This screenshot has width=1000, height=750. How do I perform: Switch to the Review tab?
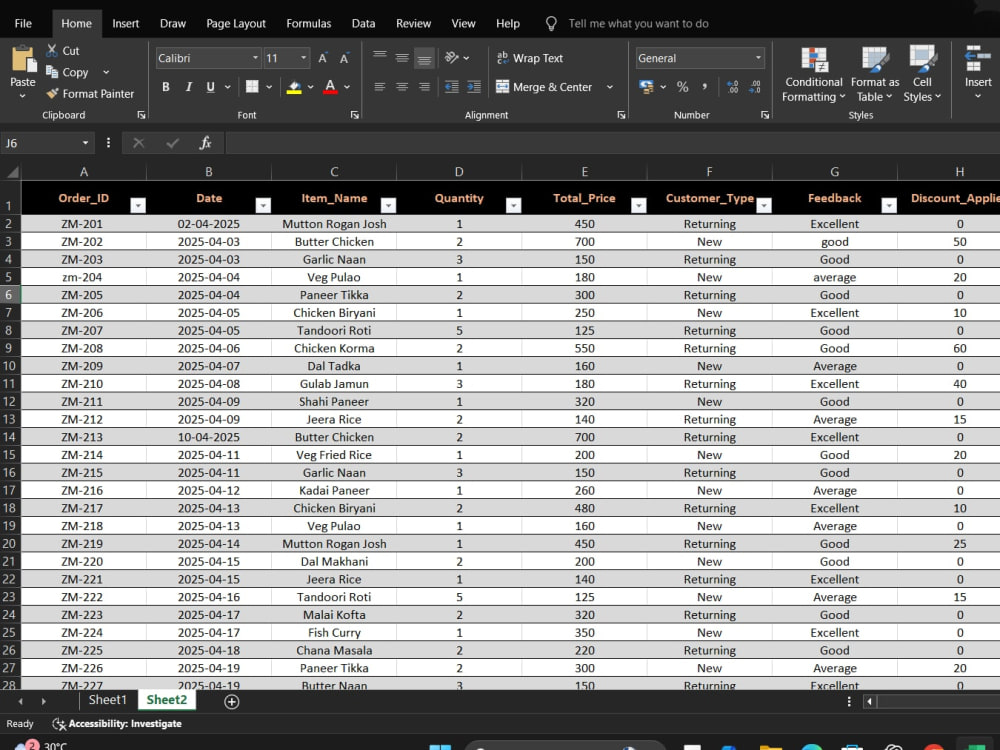point(413,24)
